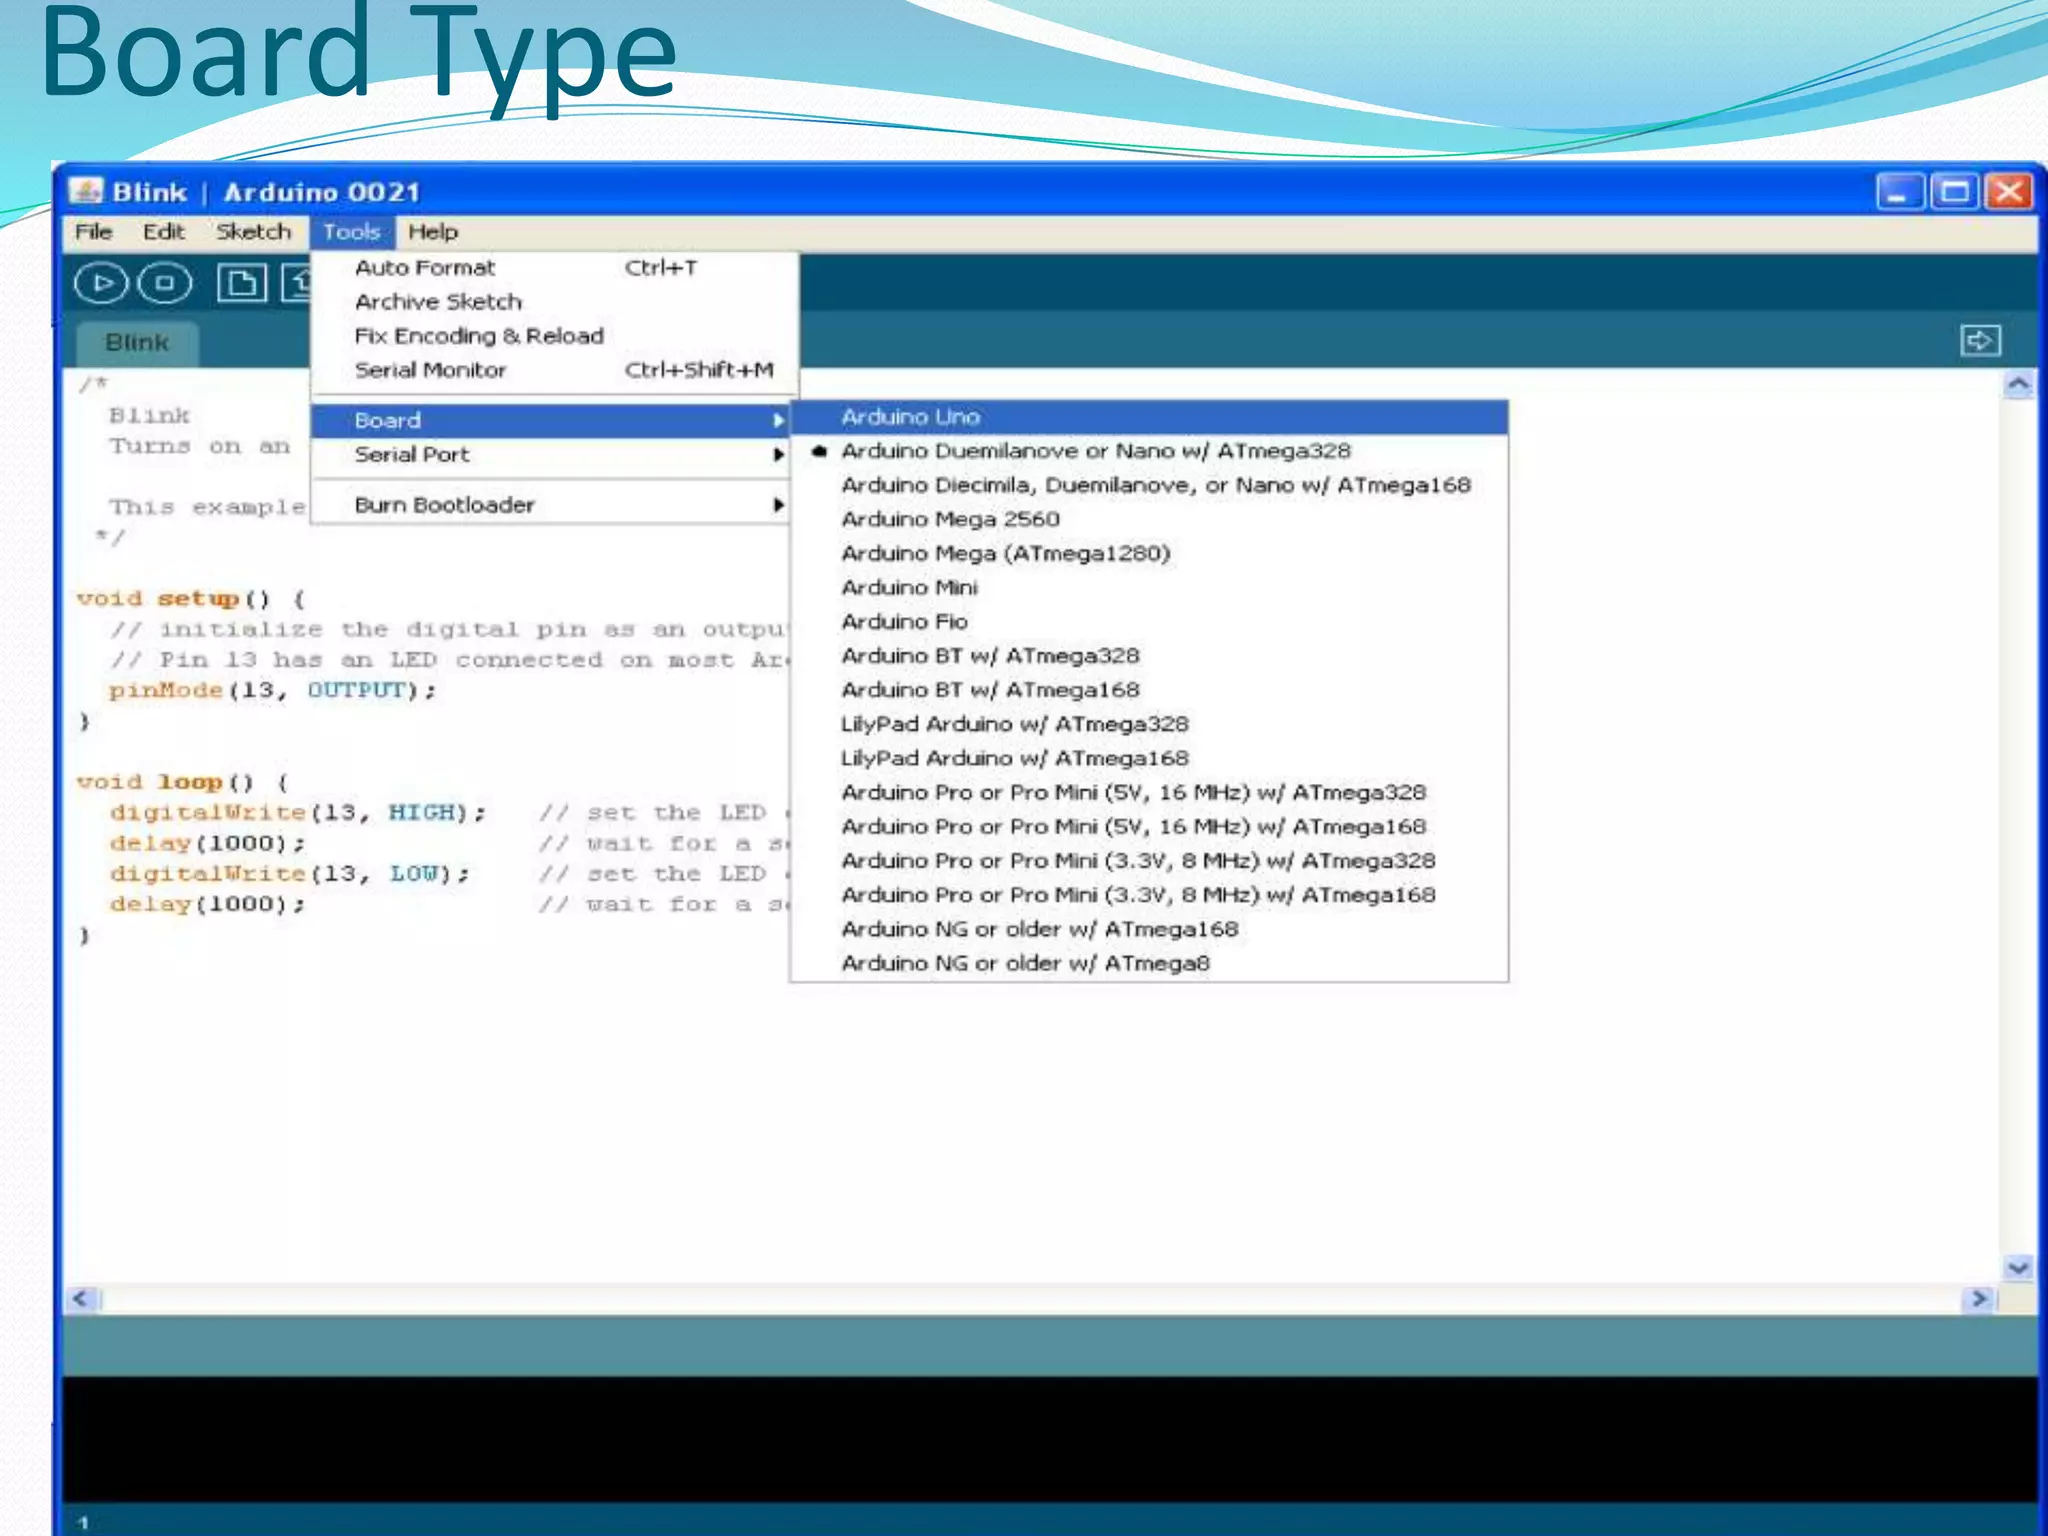Click the tab menu arrow icon
The image size is (2048, 1536).
pyautogui.click(x=1979, y=341)
